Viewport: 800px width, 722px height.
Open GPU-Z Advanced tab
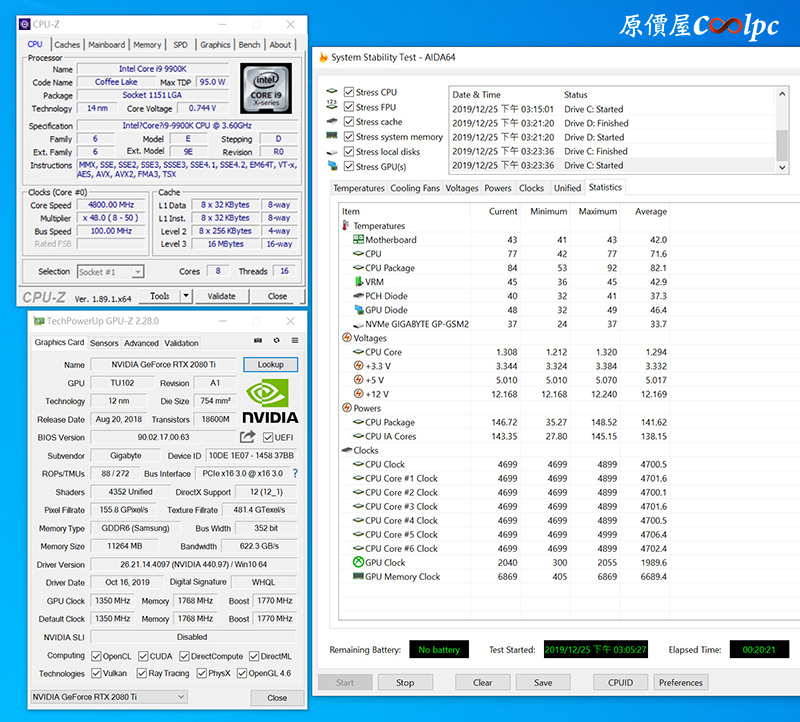pos(141,343)
